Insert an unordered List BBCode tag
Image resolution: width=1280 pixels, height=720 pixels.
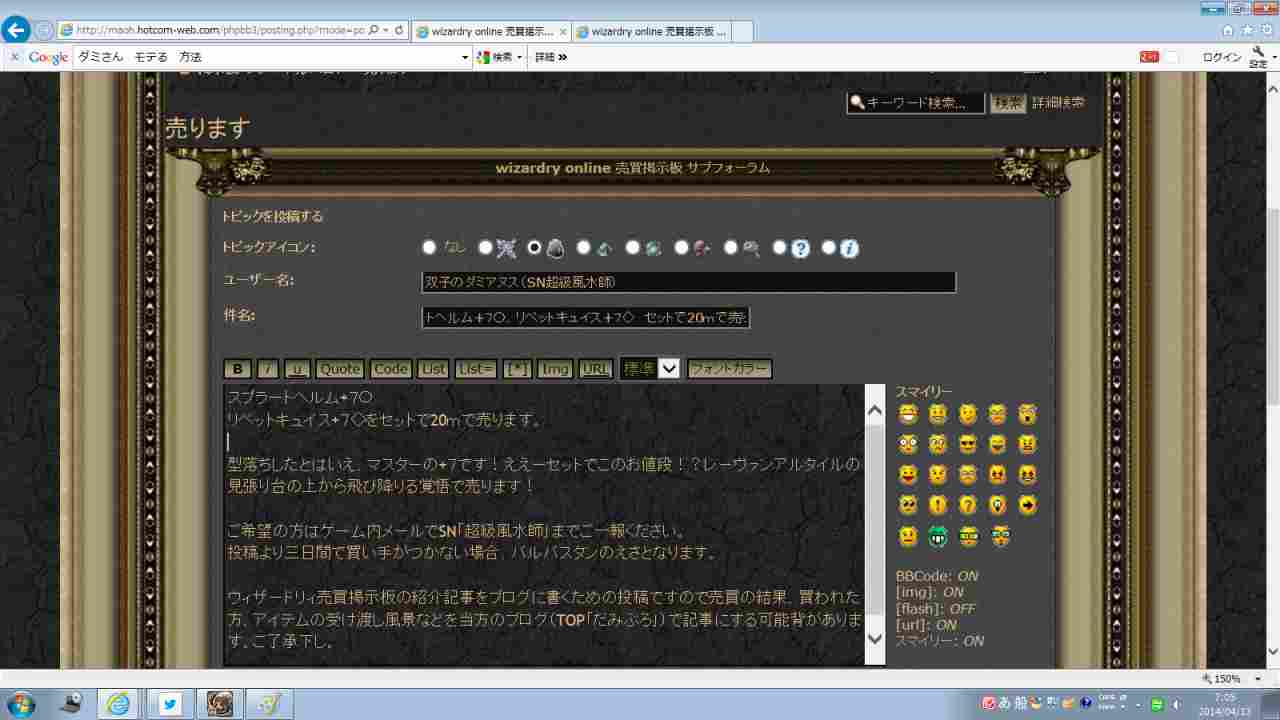click(x=433, y=369)
